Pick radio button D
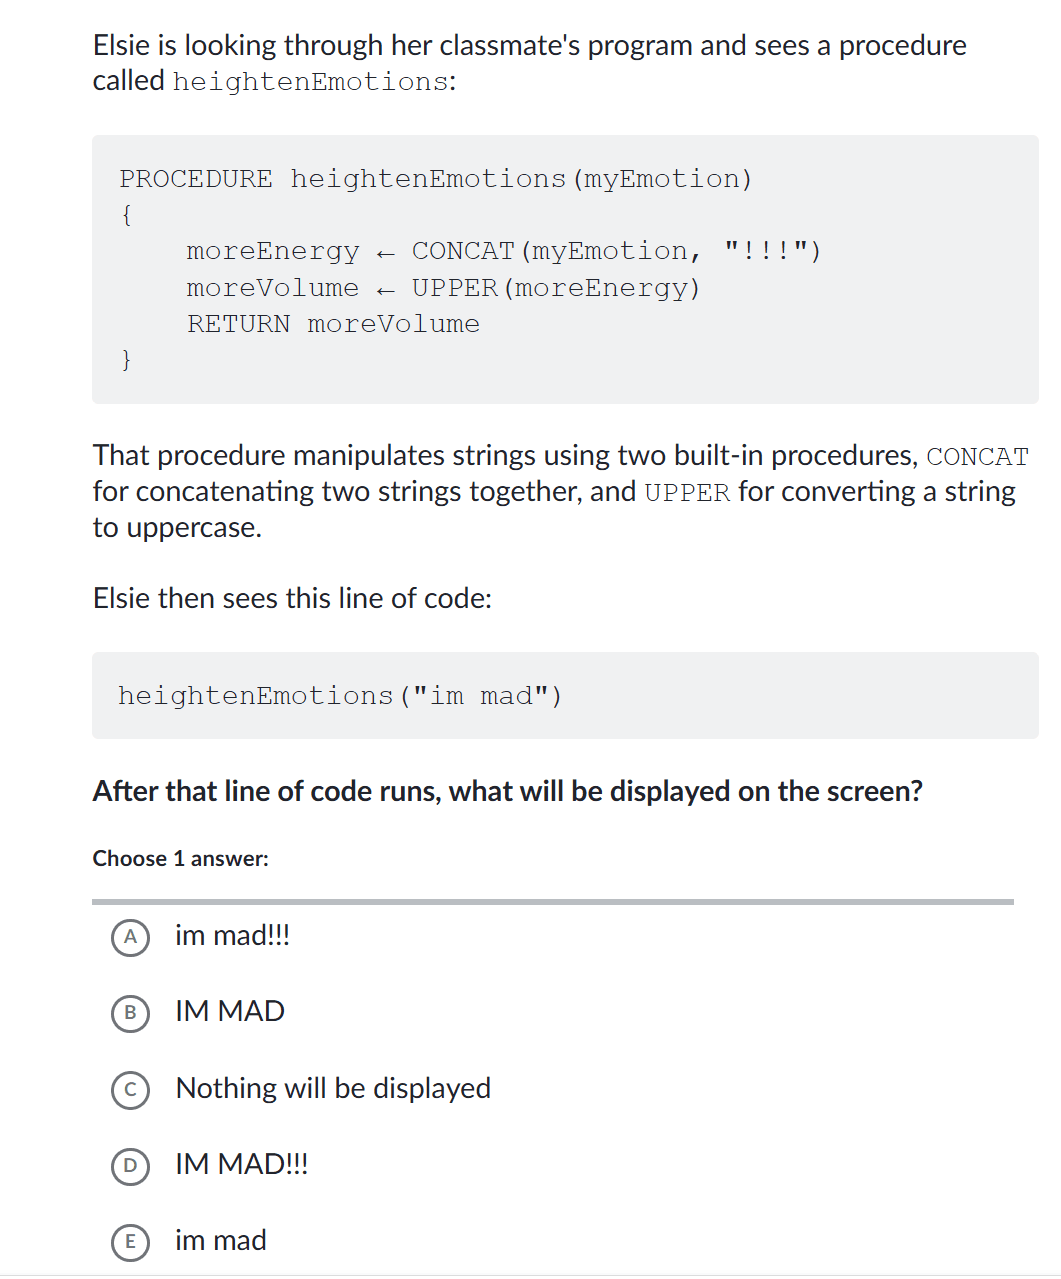 click(x=130, y=1165)
